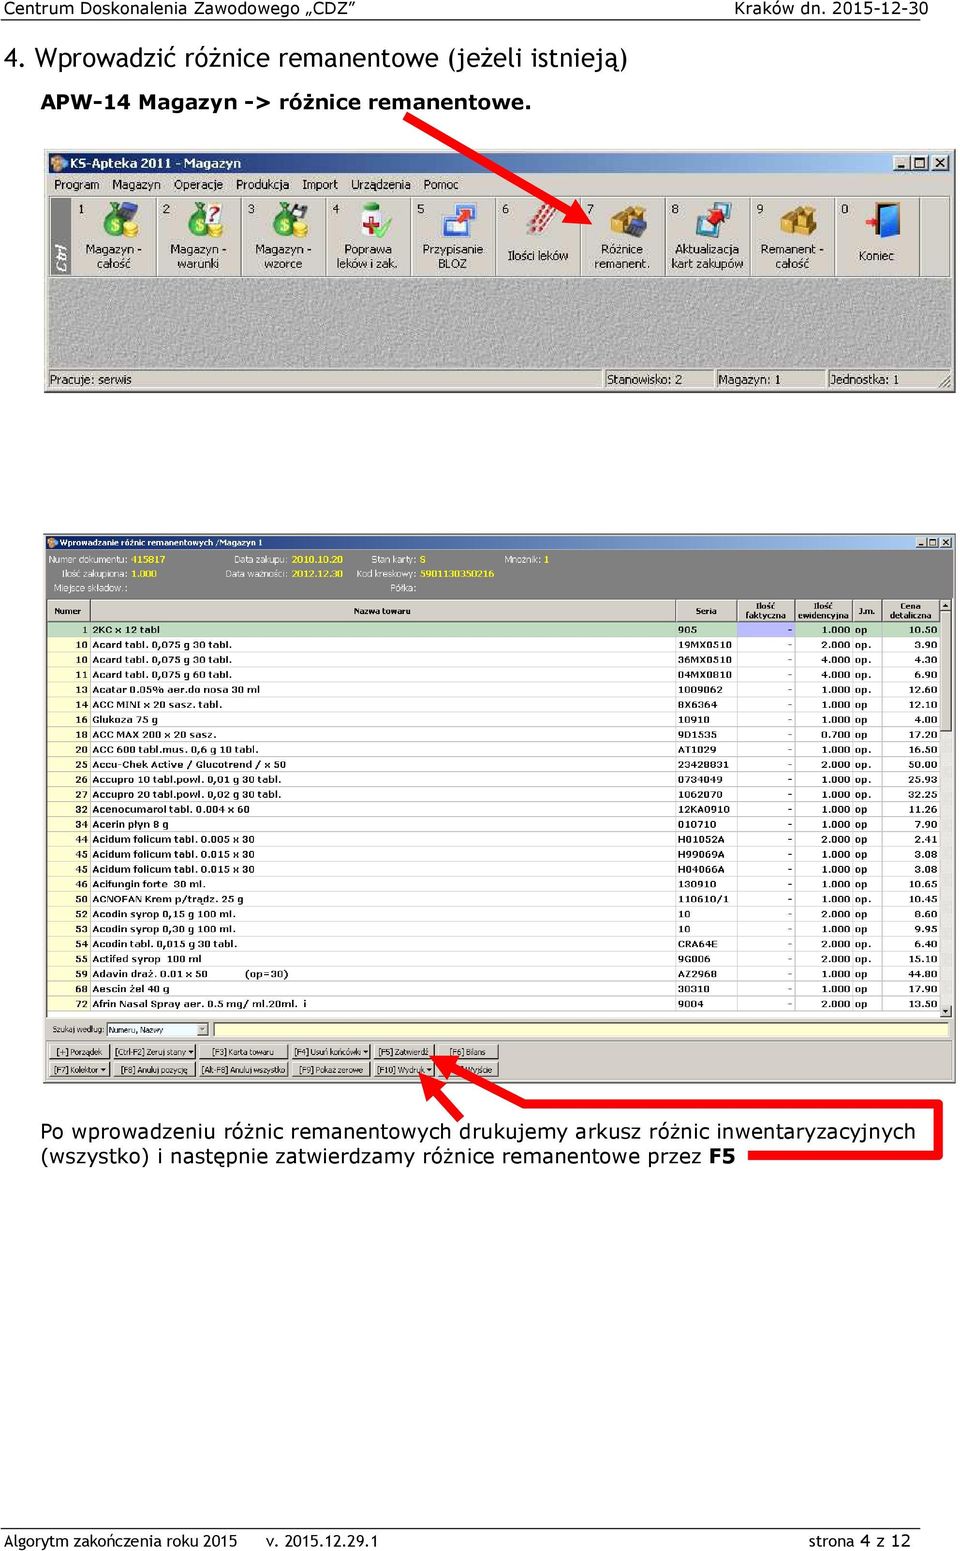Sort by Seria column header
The height and width of the screenshot is (1551, 960).
[706, 611]
